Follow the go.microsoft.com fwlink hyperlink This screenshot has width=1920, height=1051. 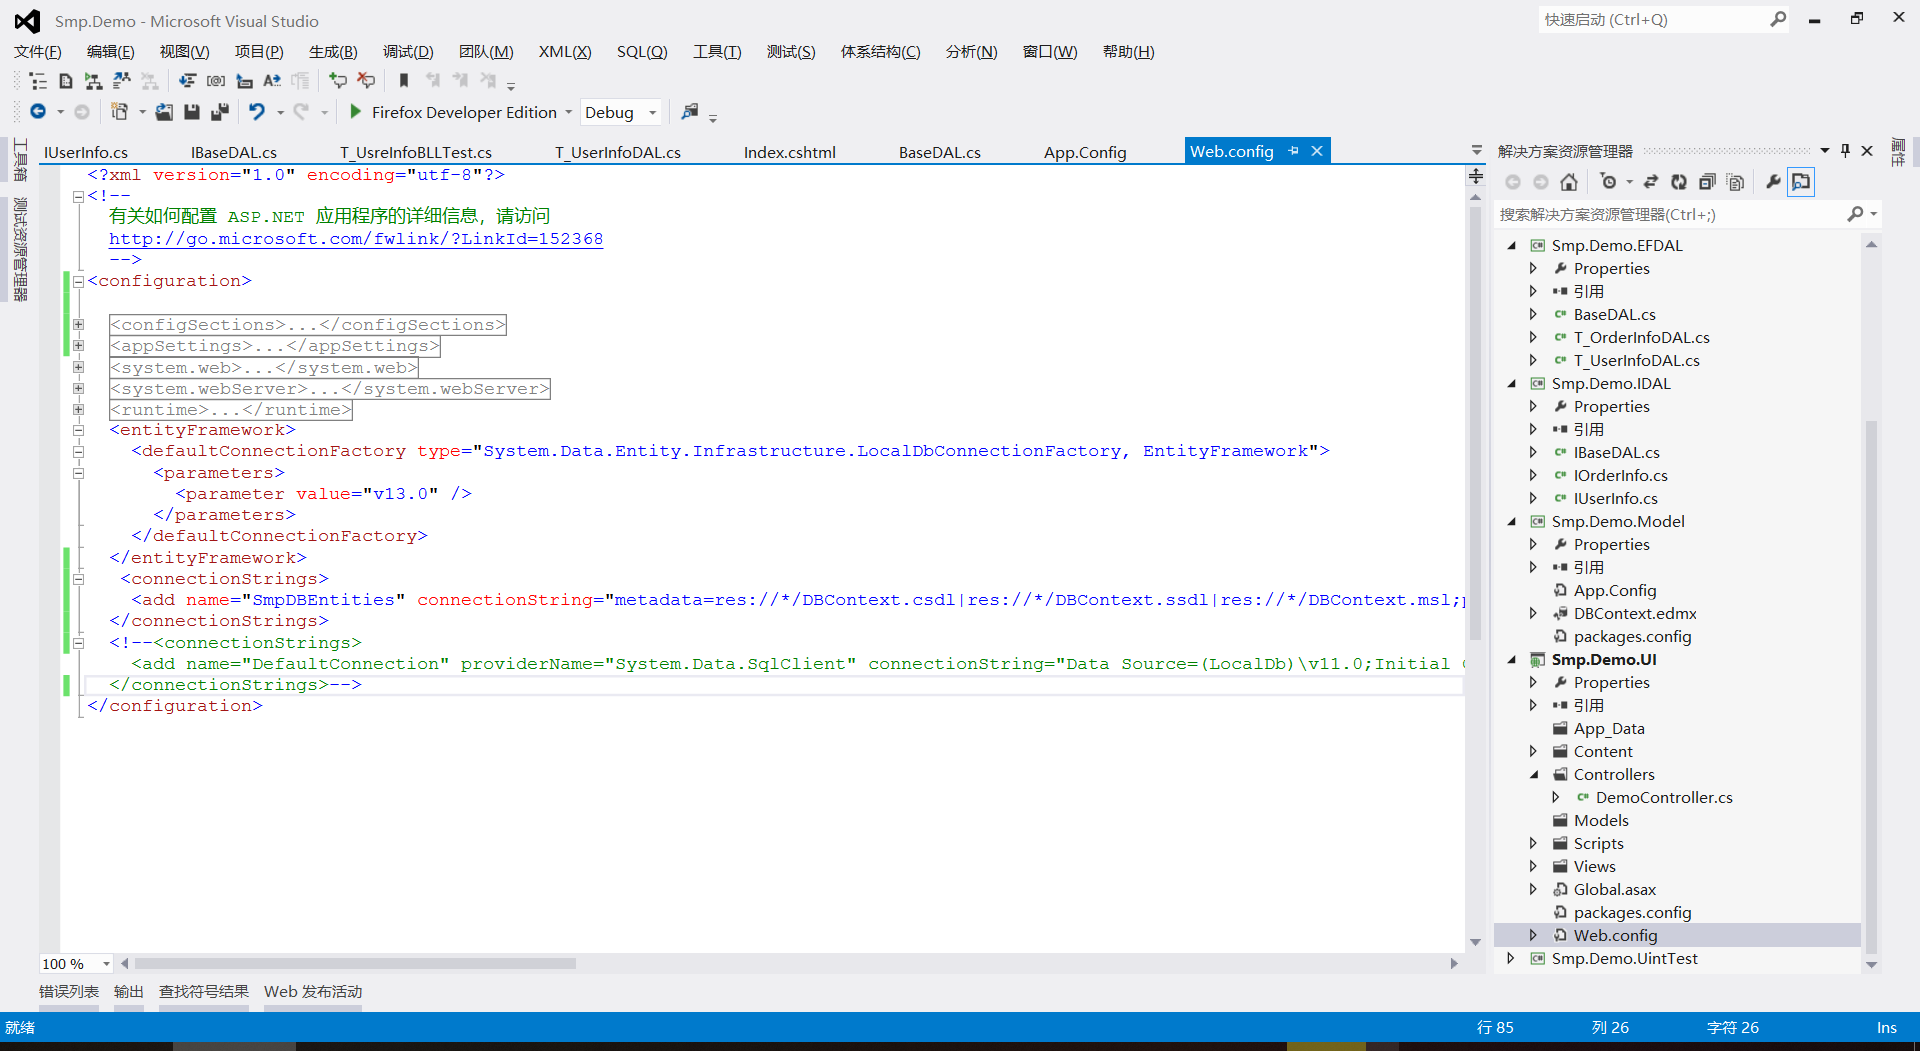point(356,238)
